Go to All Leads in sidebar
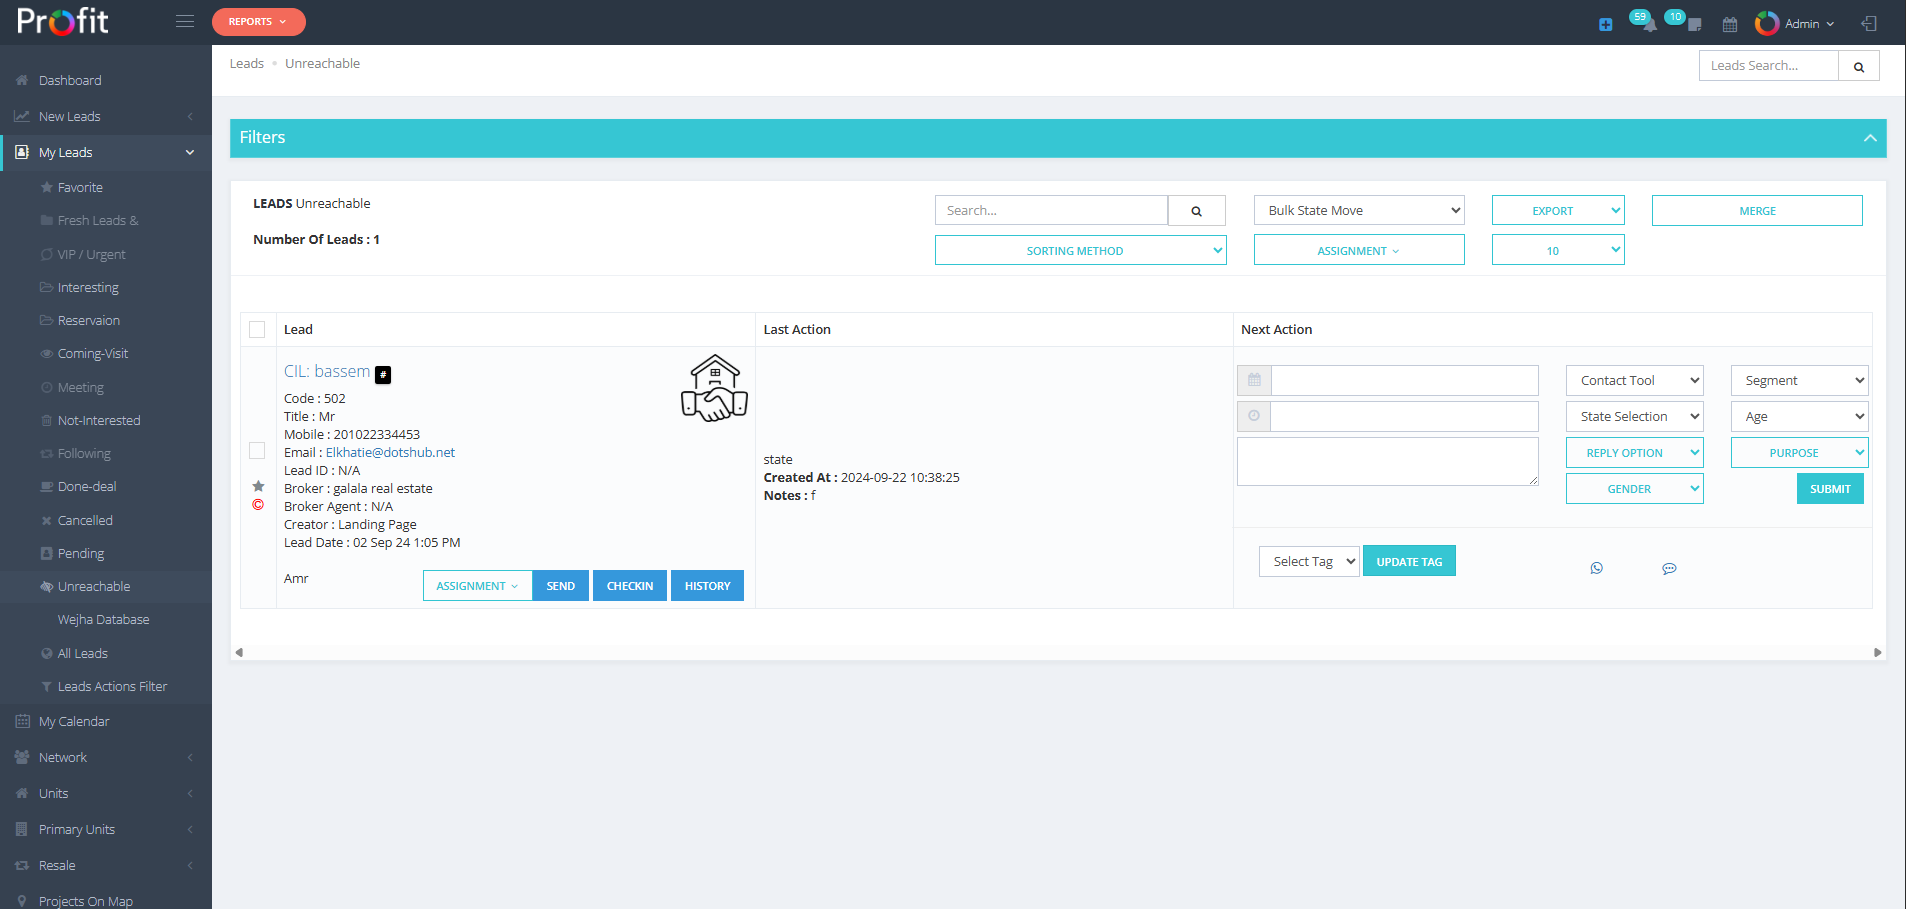 (x=83, y=654)
